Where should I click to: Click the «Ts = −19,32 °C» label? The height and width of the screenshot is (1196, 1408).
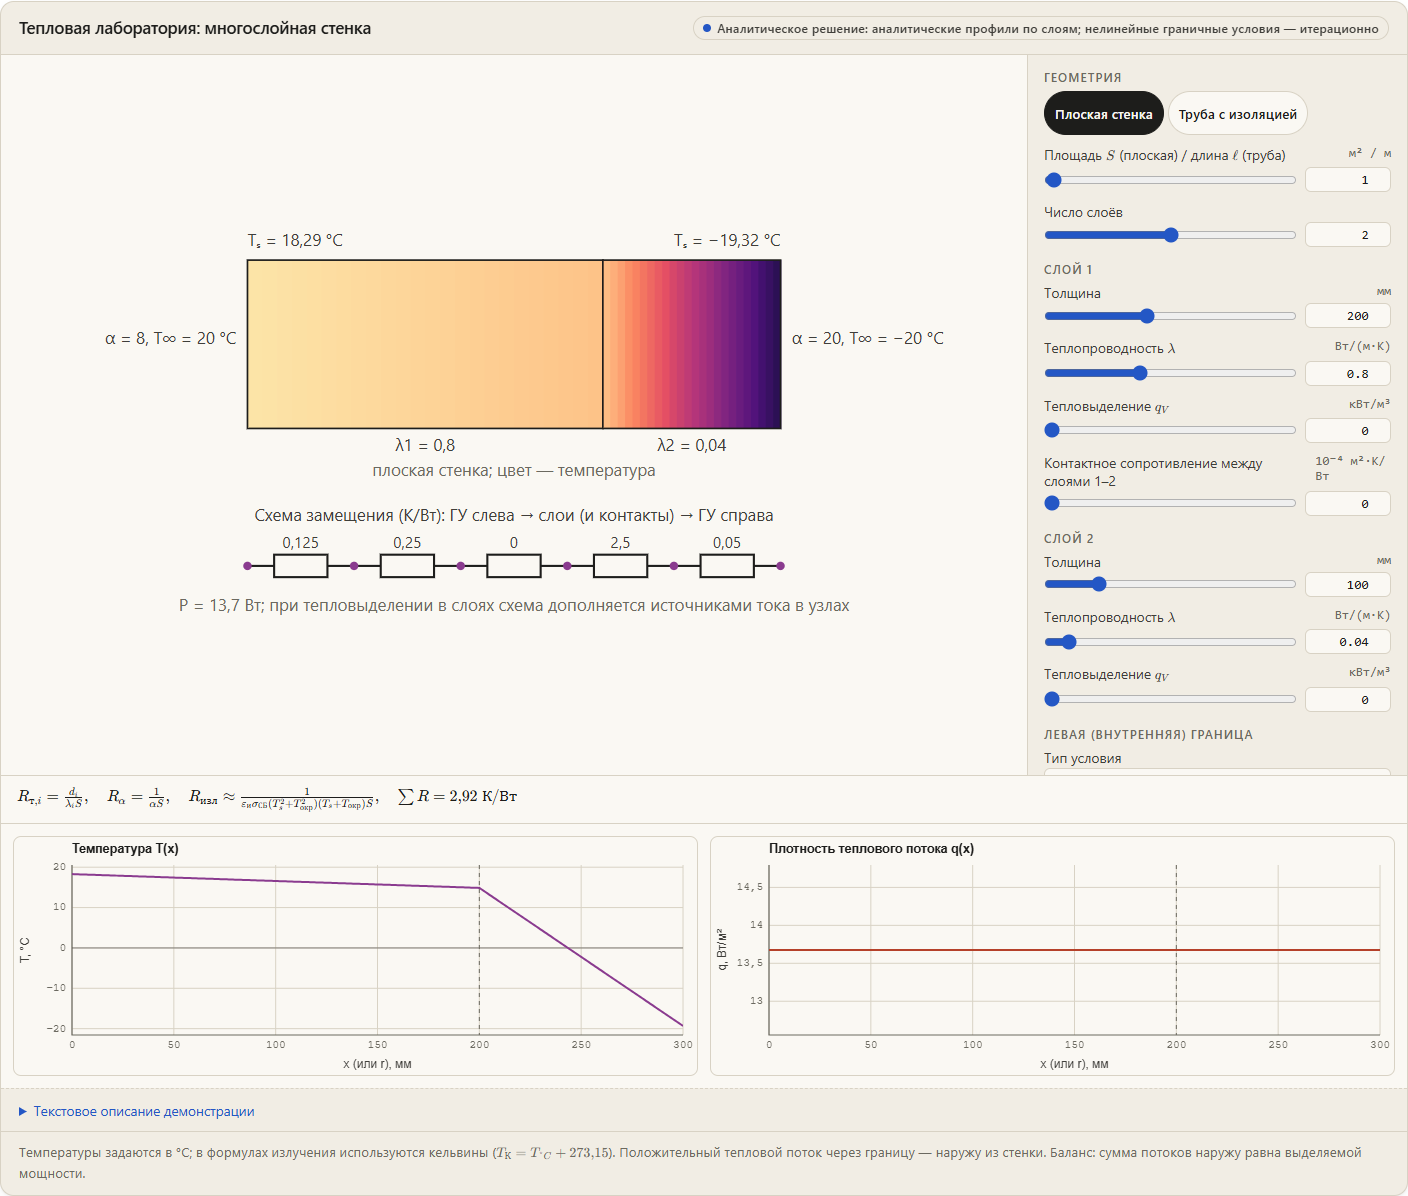727,240
